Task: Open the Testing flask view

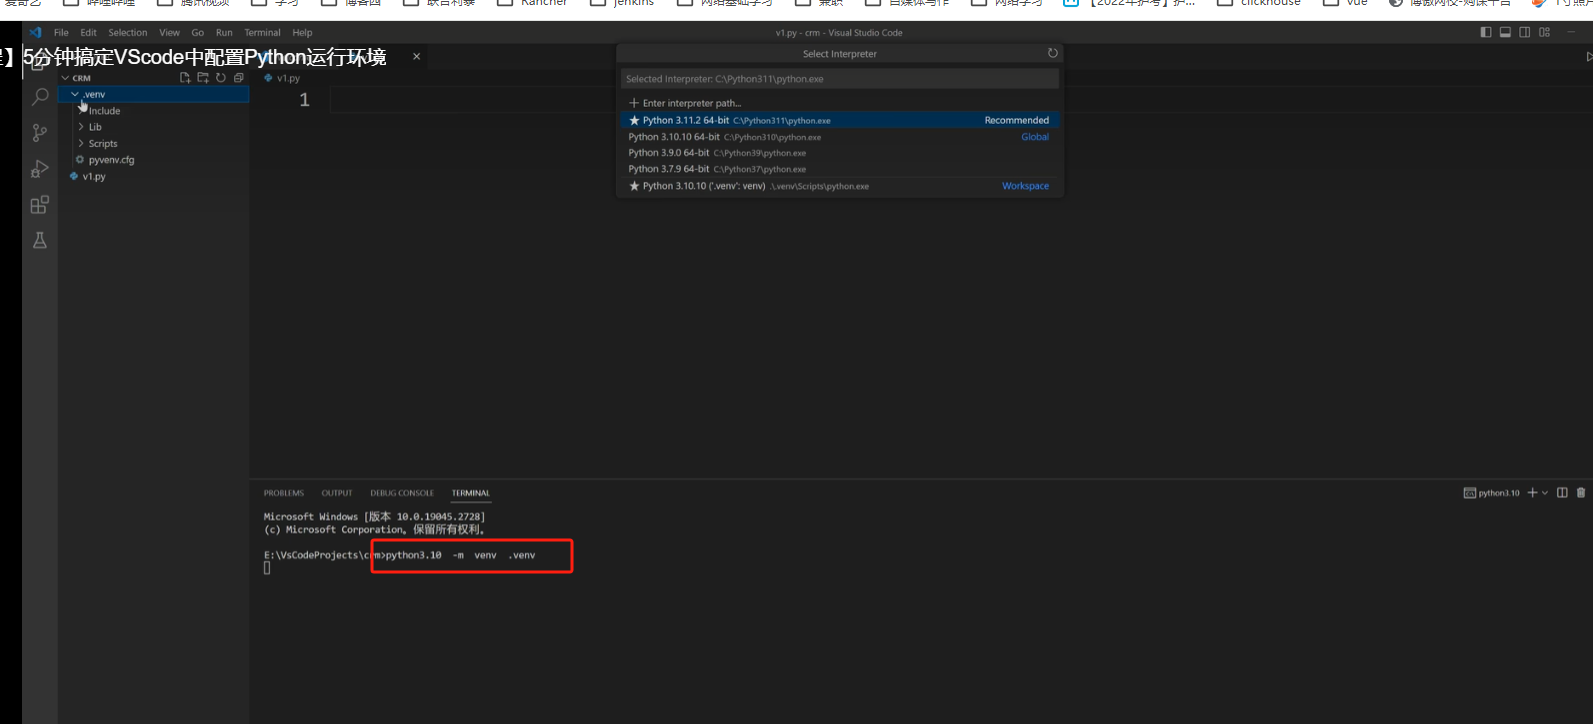Action: point(40,240)
